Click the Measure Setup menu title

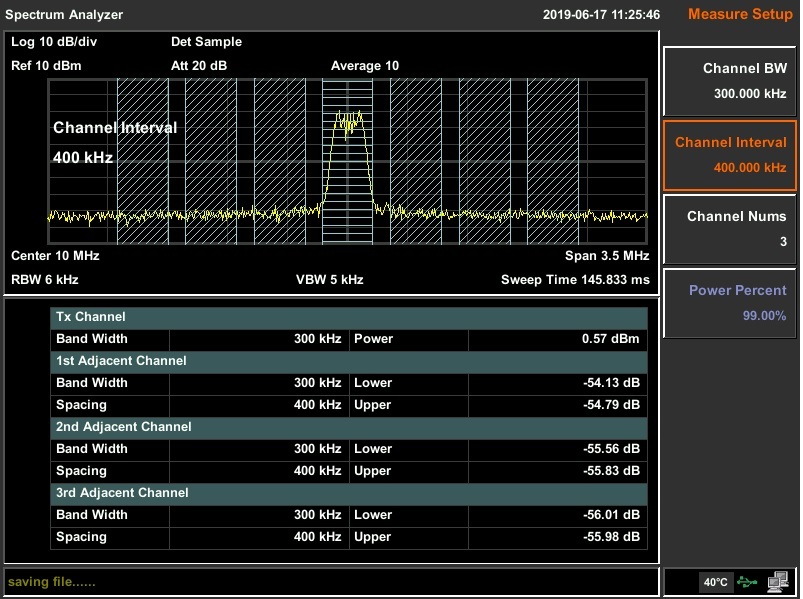pyautogui.click(x=736, y=14)
